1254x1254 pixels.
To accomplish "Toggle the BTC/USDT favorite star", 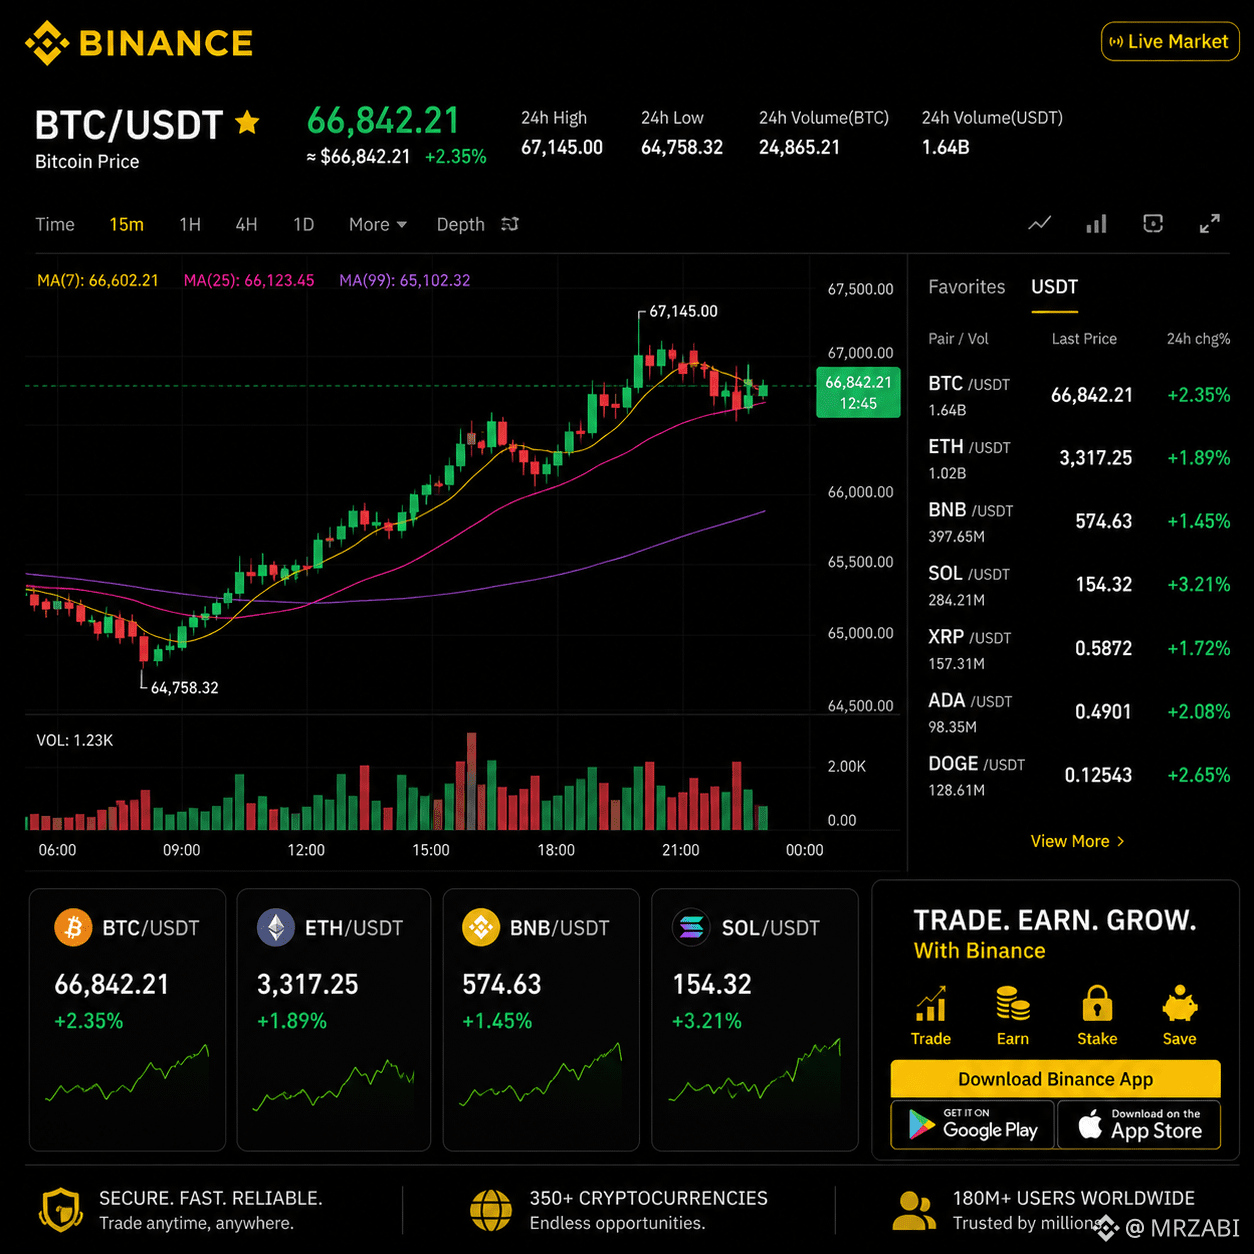I will pos(247,123).
